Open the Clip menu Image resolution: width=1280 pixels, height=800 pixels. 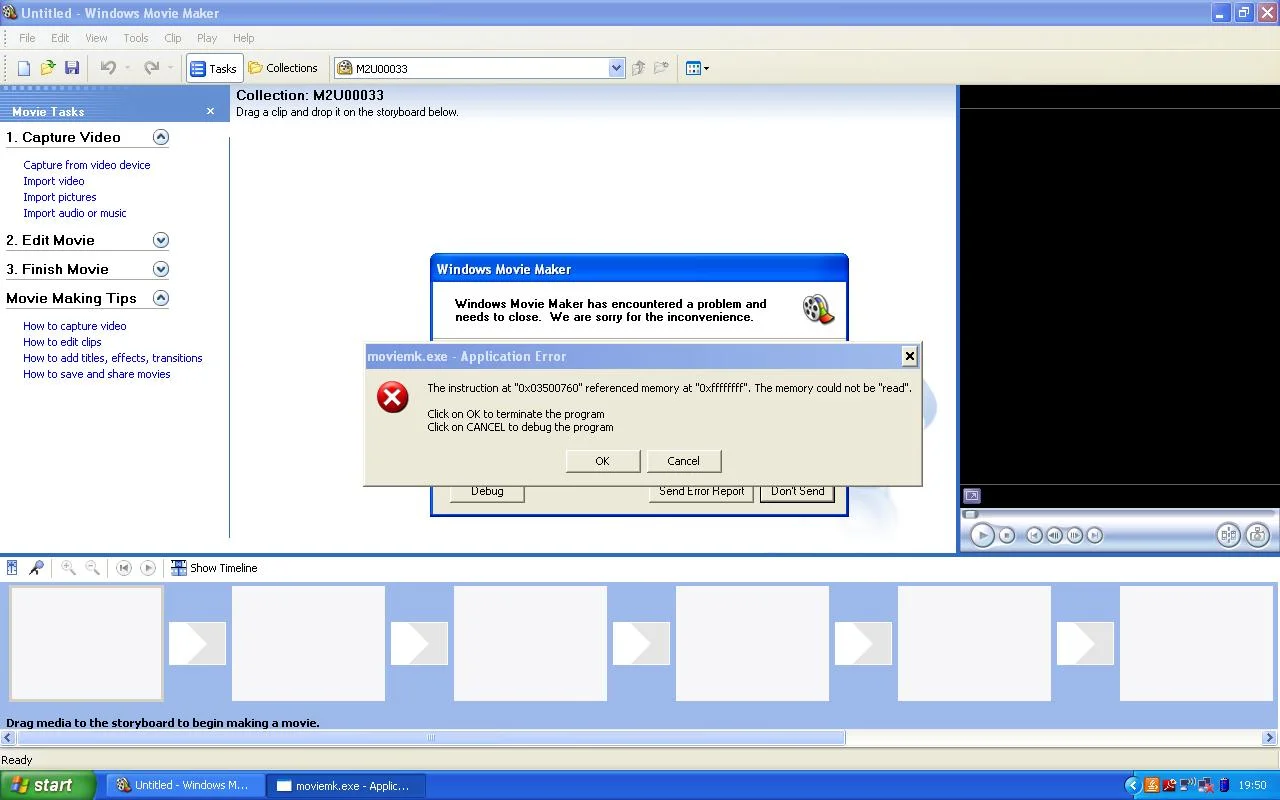click(173, 38)
